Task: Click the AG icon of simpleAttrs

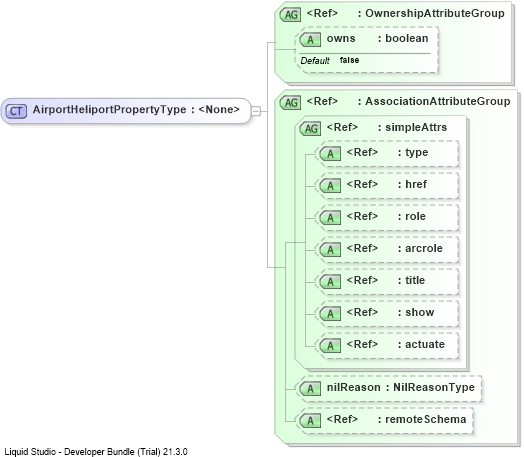Action: (x=310, y=129)
